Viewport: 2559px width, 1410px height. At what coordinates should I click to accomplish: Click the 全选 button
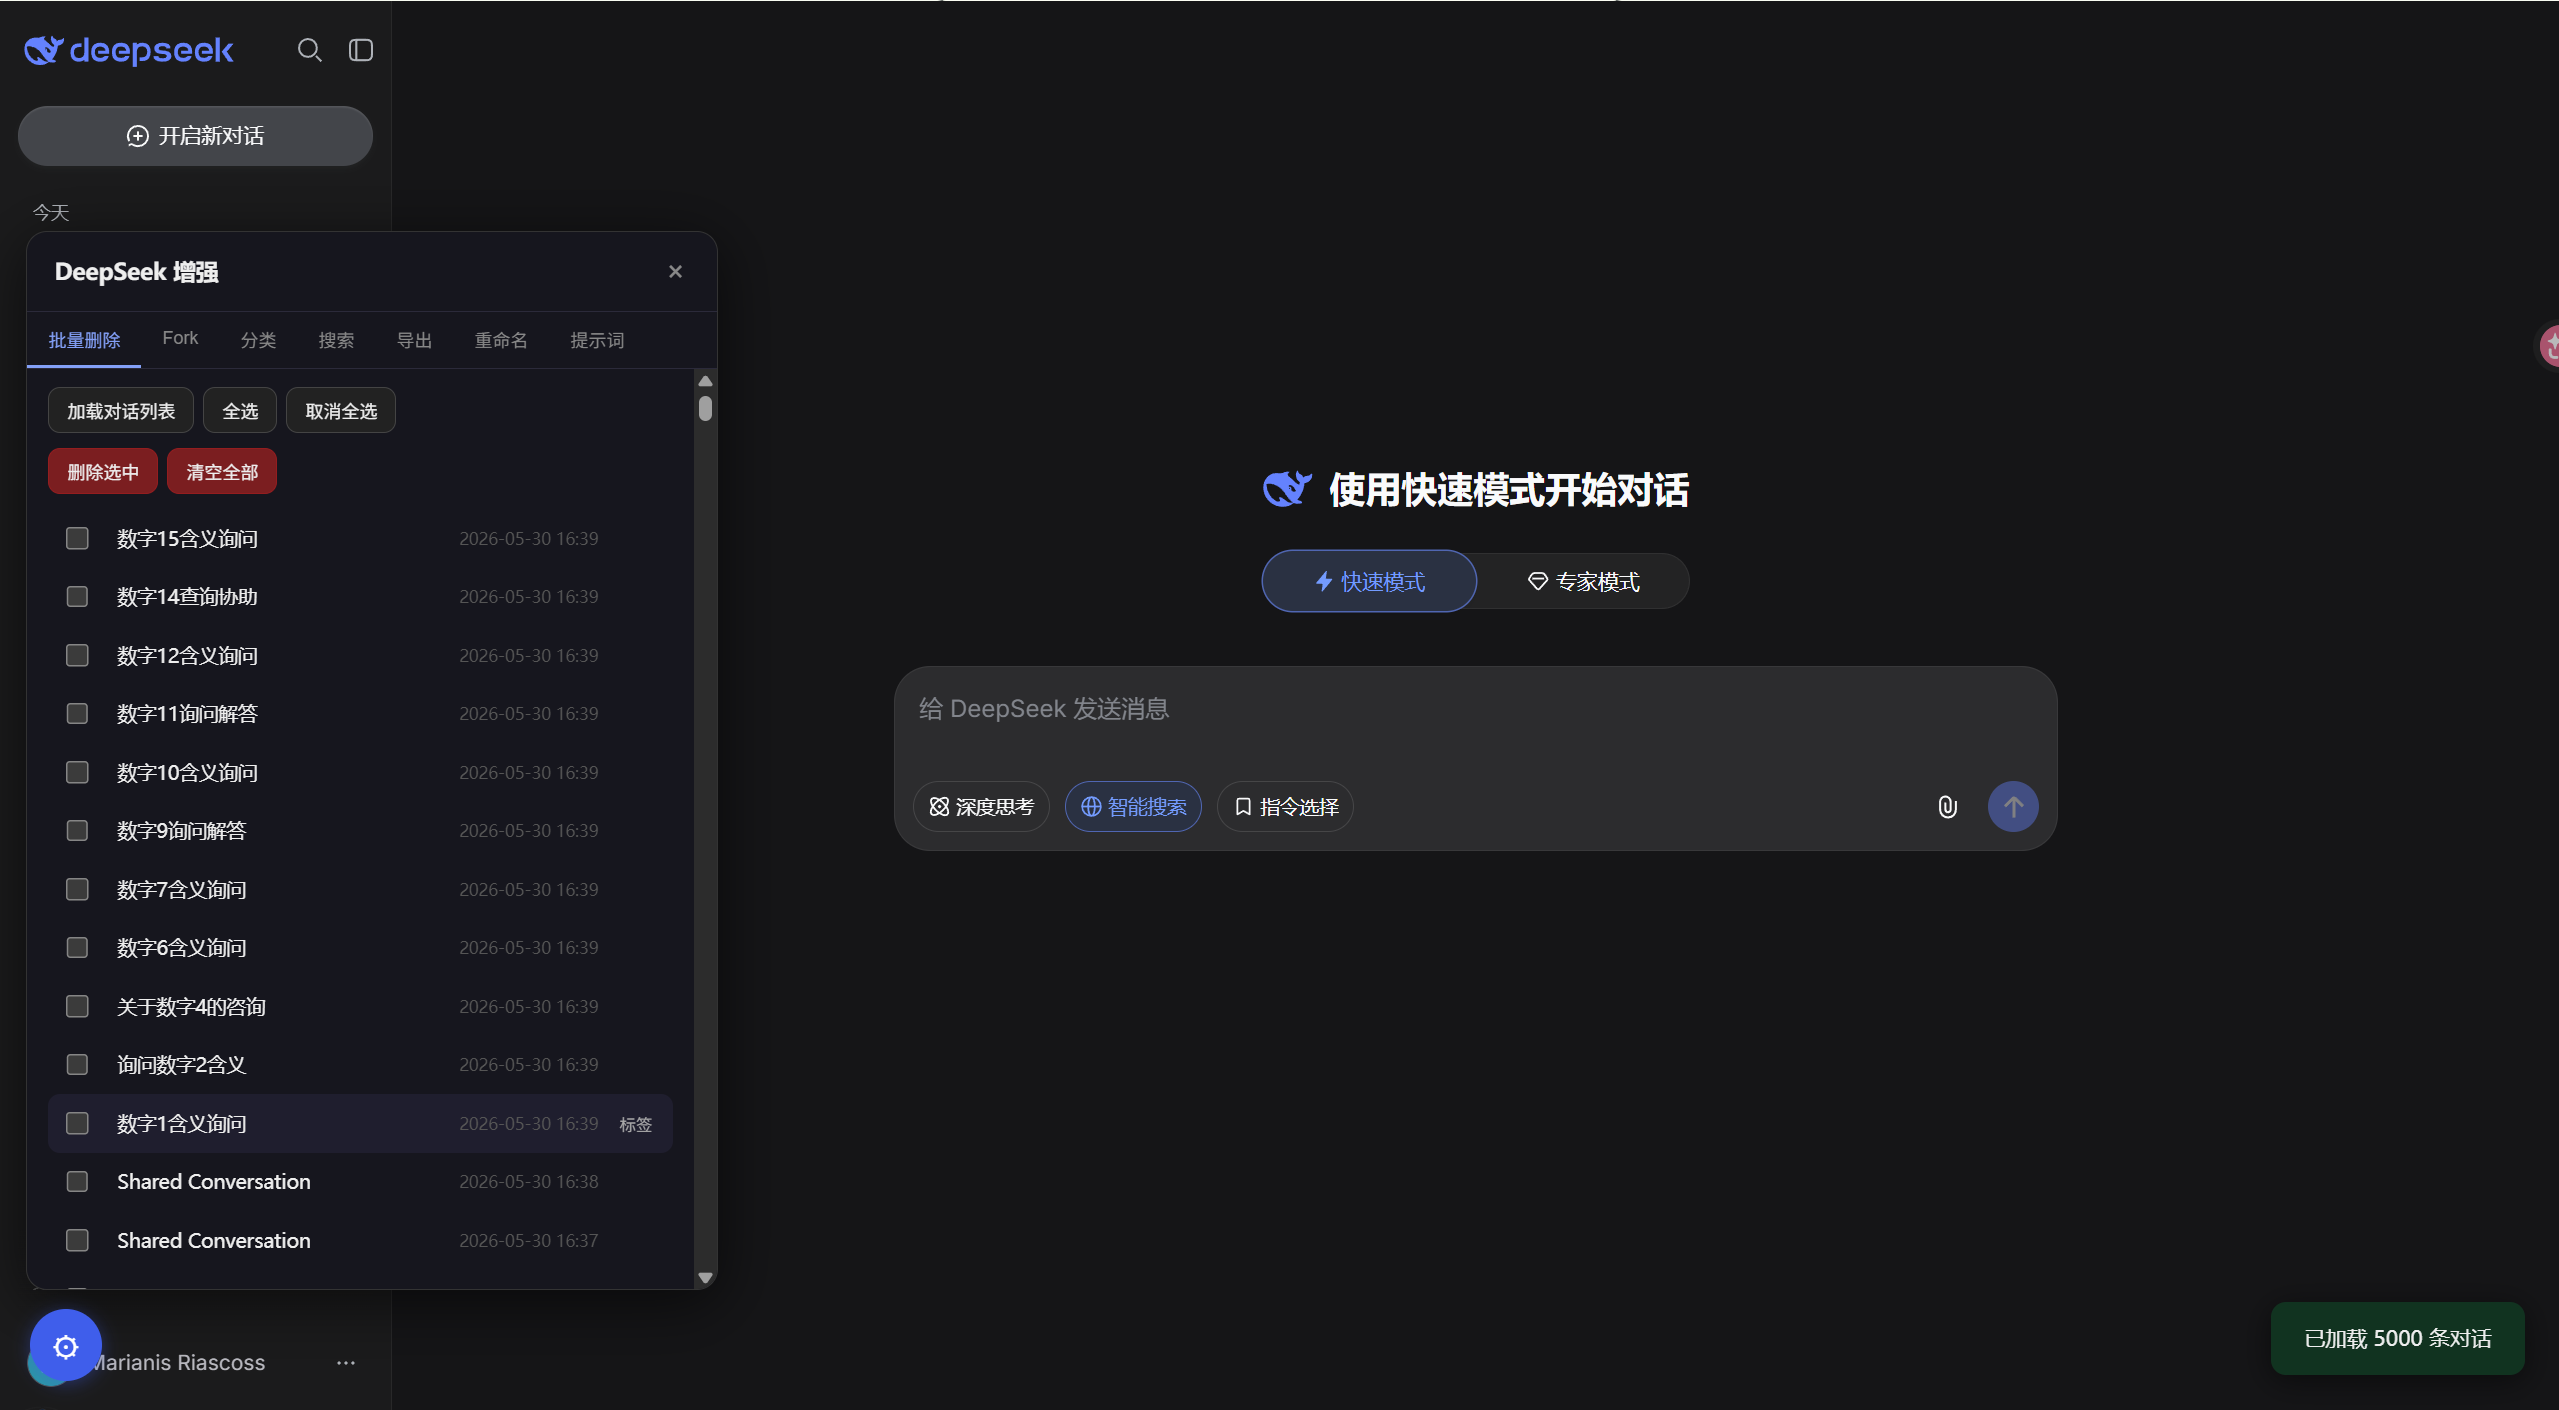coord(240,411)
